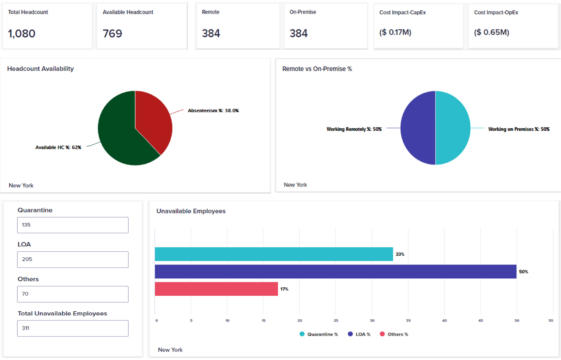The height and width of the screenshot is (360, 561).
Task: Click the Cost Impact OpEx value ($ 0.65M)
Action: 491,33
